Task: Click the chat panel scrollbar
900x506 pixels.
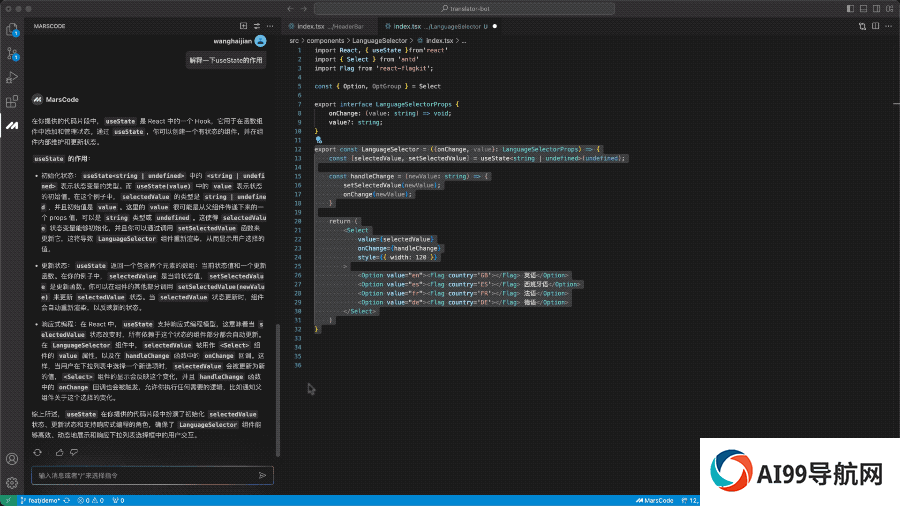Action: 278,390
